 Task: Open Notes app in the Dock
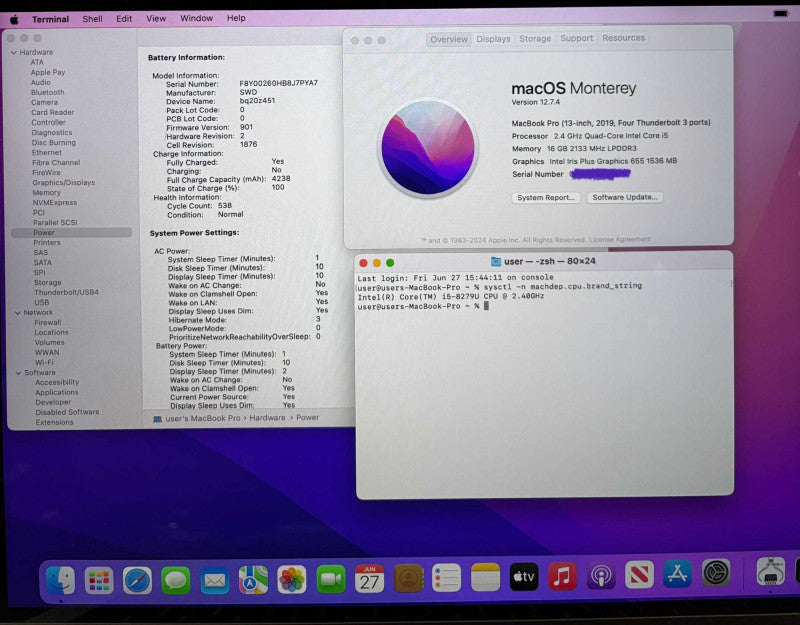[x=485, y=577]
